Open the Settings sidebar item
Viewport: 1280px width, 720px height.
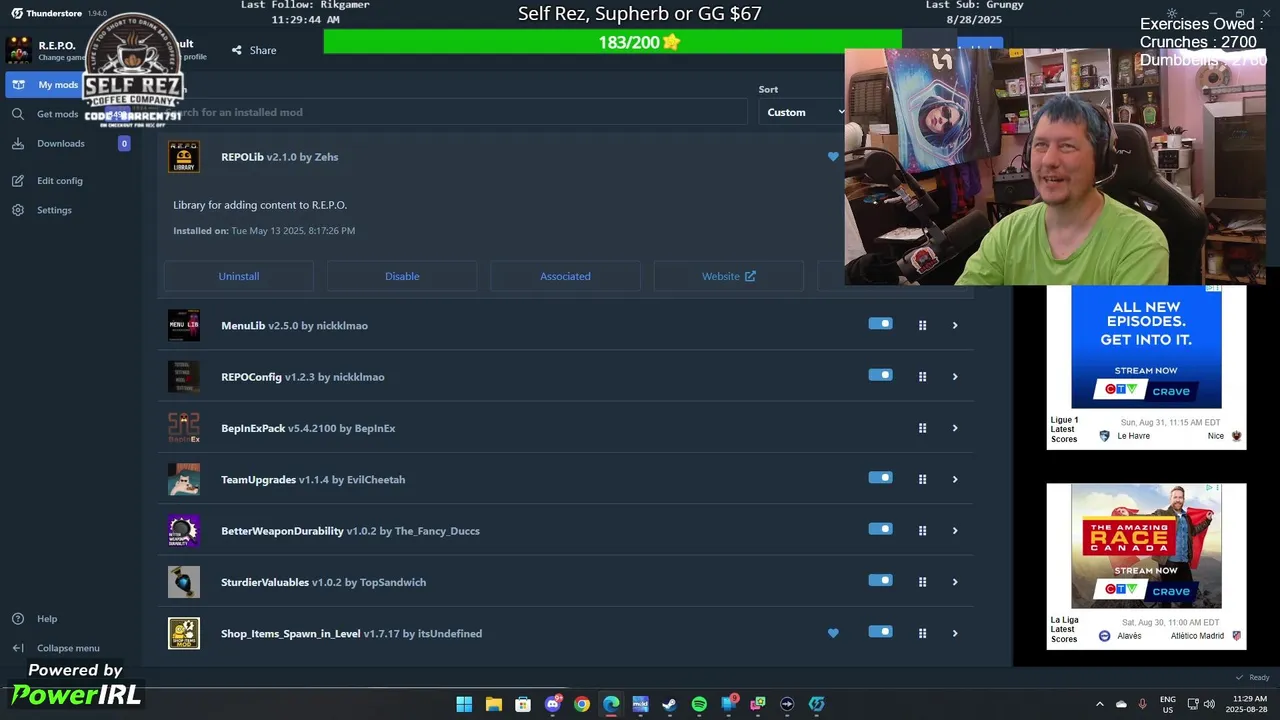[x=54, y=210]
